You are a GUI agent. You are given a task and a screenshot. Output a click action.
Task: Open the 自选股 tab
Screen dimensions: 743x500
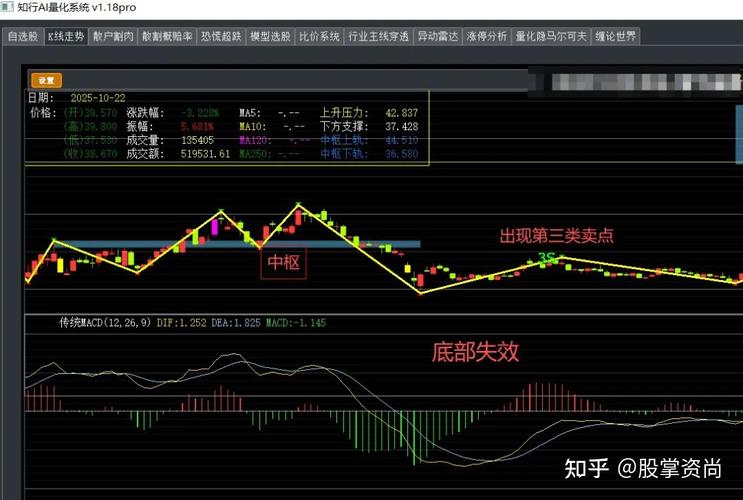point(23,36)
